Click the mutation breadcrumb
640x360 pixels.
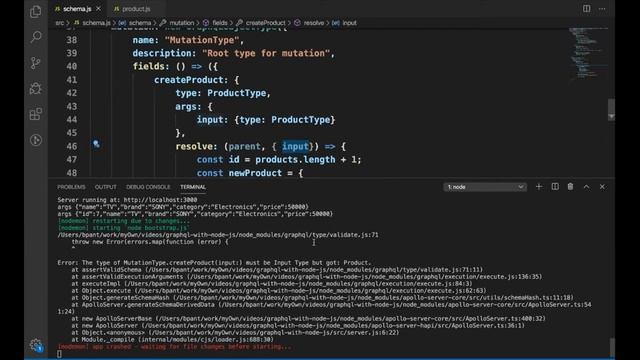click(182, 23)
